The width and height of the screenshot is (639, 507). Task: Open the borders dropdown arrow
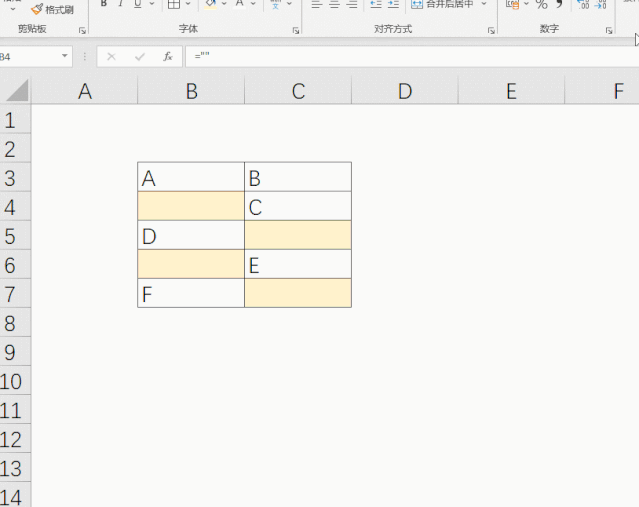(188, 4)
